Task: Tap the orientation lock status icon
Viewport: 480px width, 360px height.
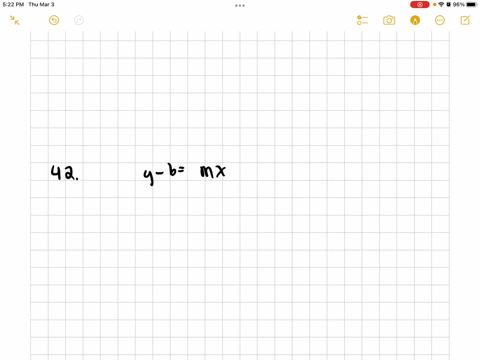Action: pyautogui.click(x=449, y=5)
